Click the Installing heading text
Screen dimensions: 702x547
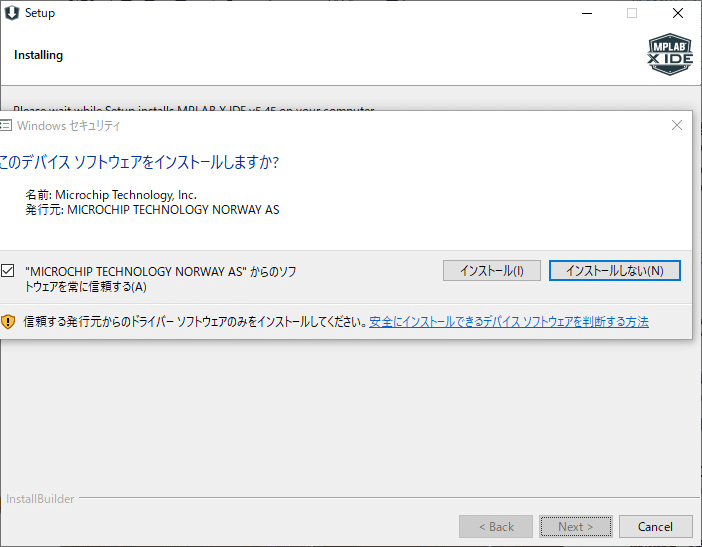pos(39,55)
